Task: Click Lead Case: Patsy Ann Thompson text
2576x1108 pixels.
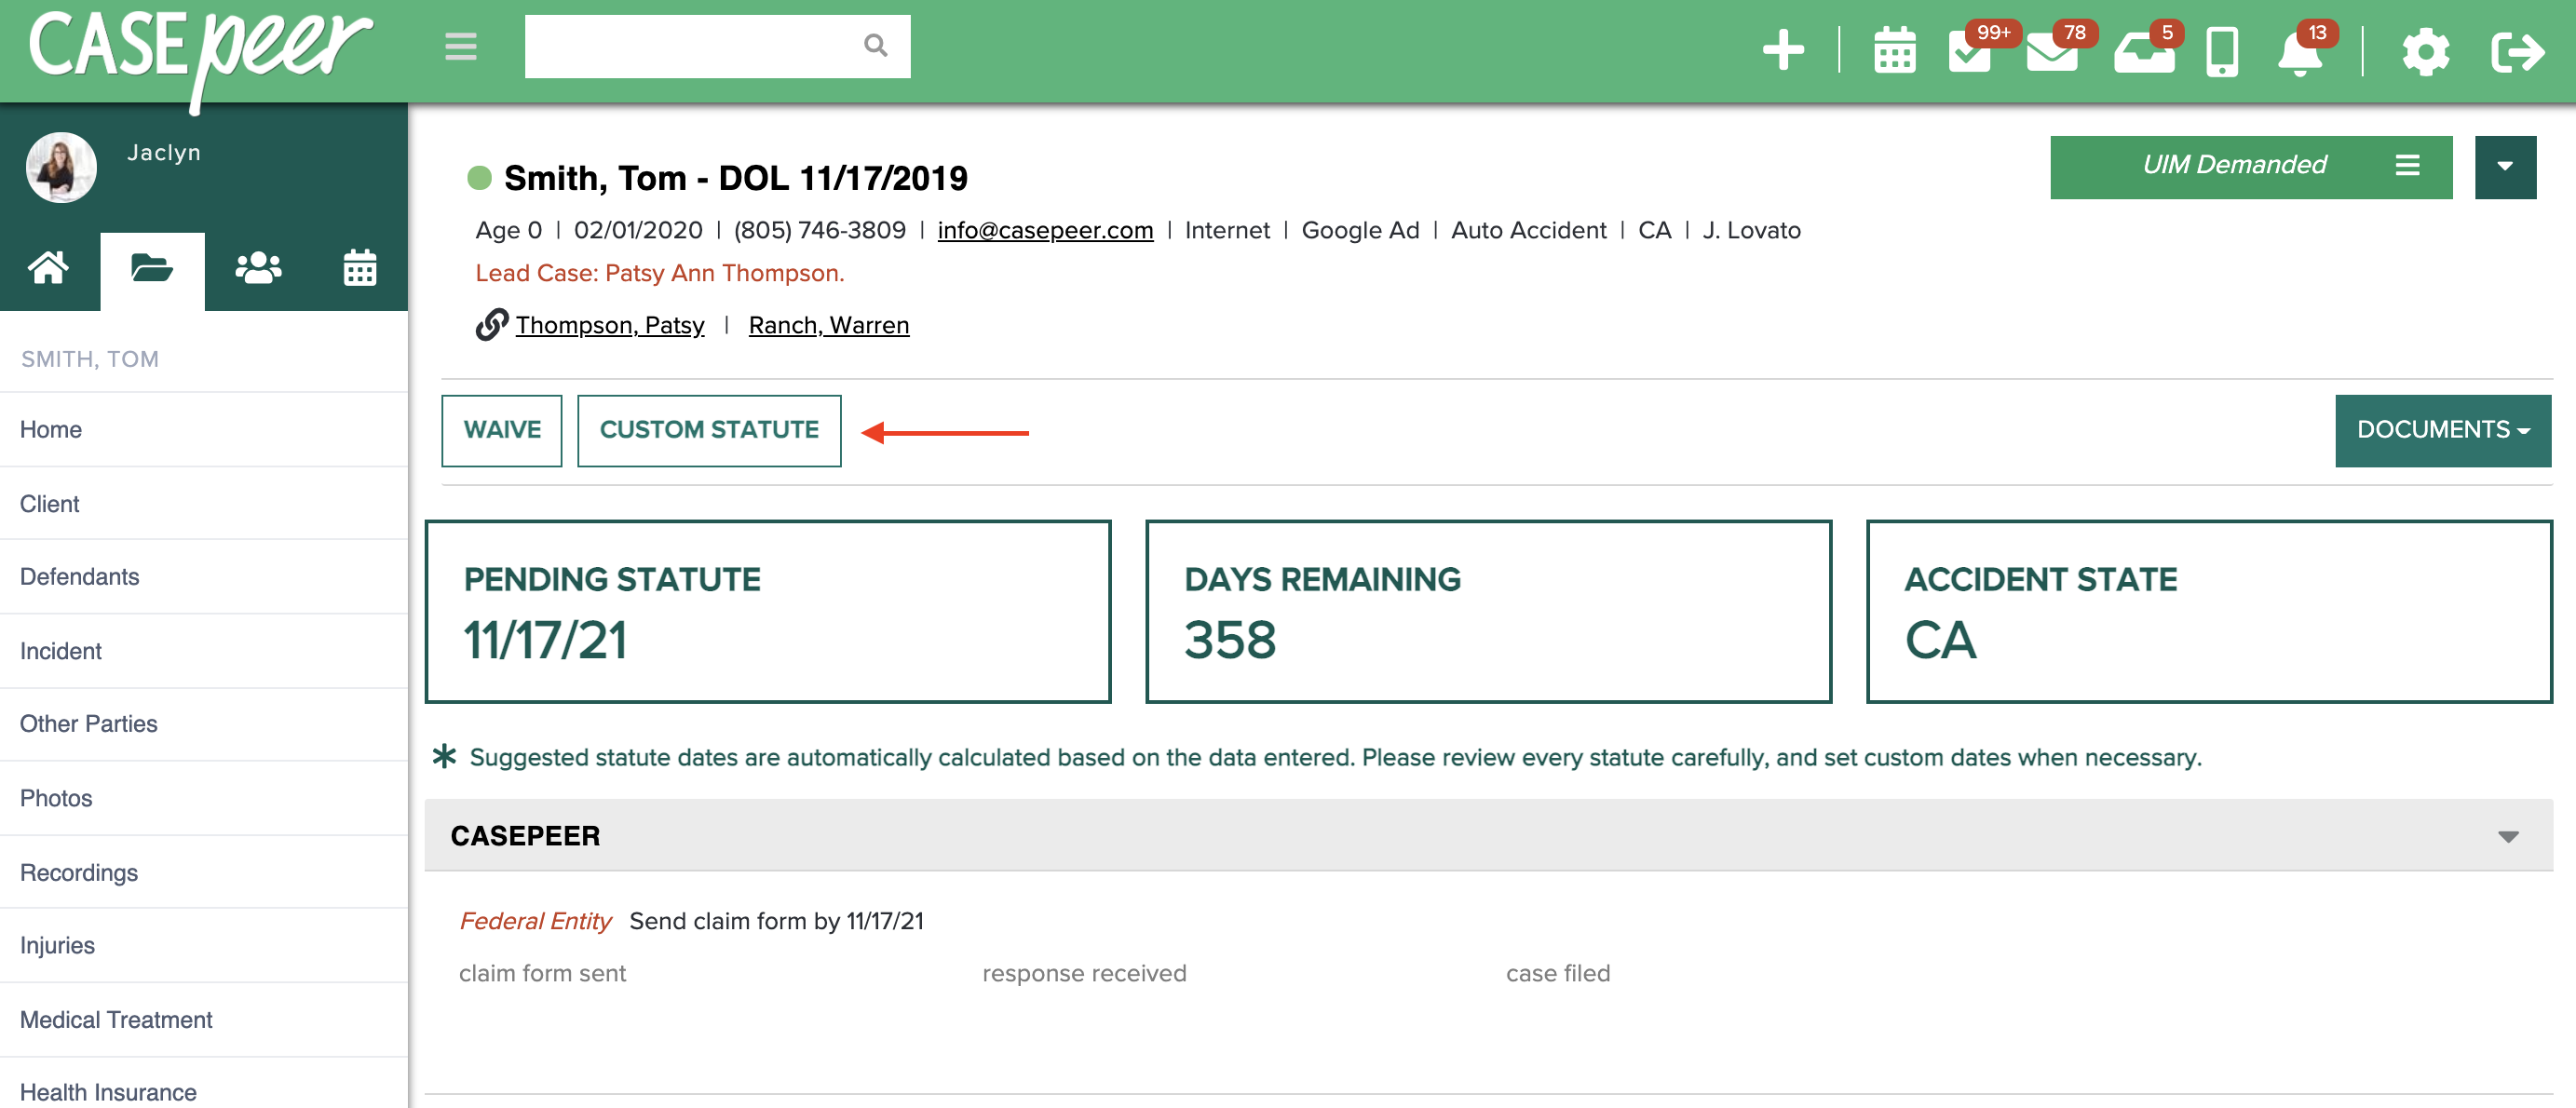Action: [x=660, y=273]
